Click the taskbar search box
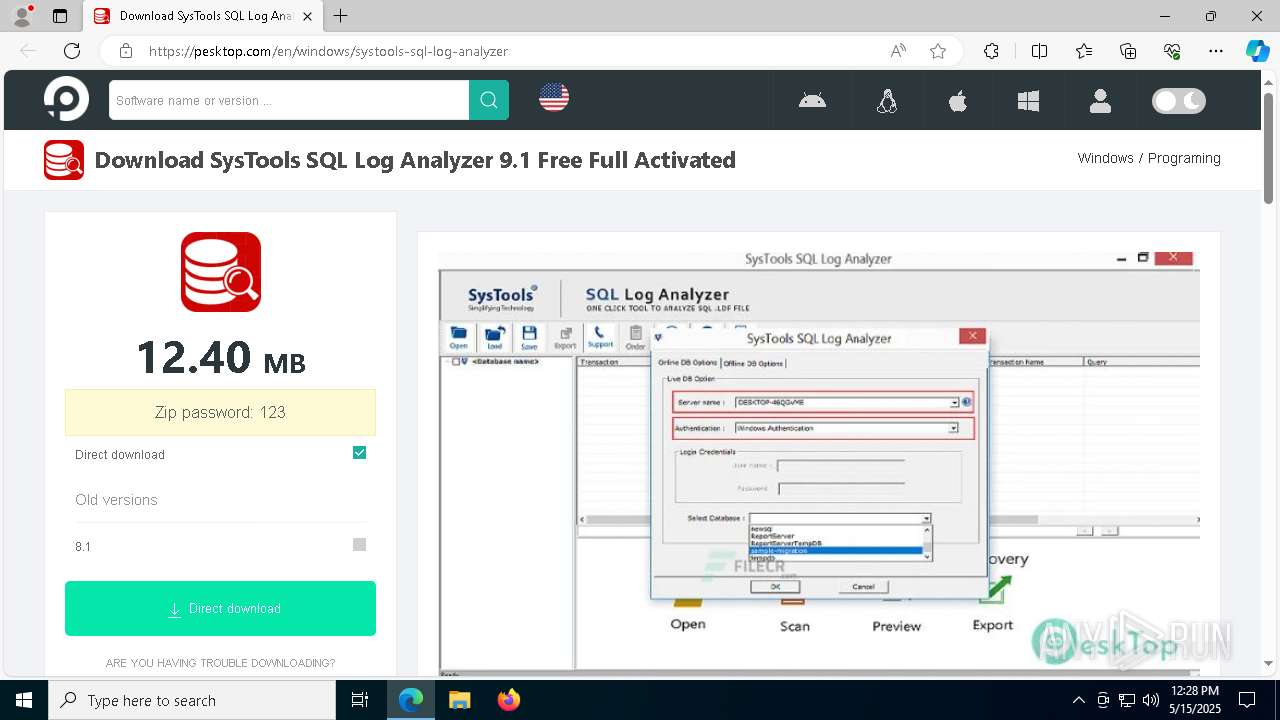This screenshot has width=1280, height=720. click(x=192, y=700)
